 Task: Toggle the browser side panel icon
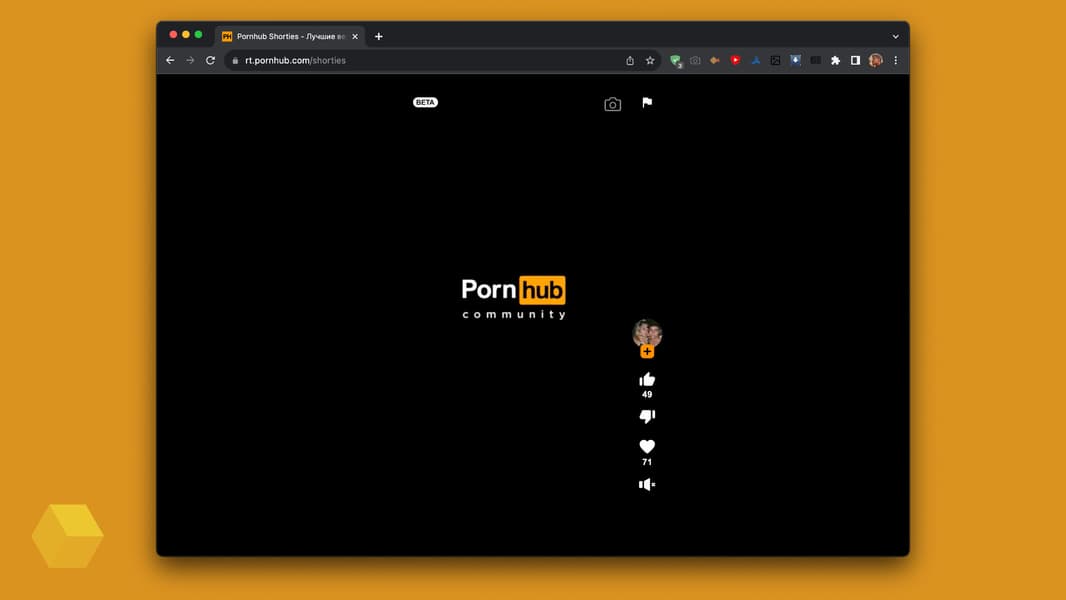(855, 60)
